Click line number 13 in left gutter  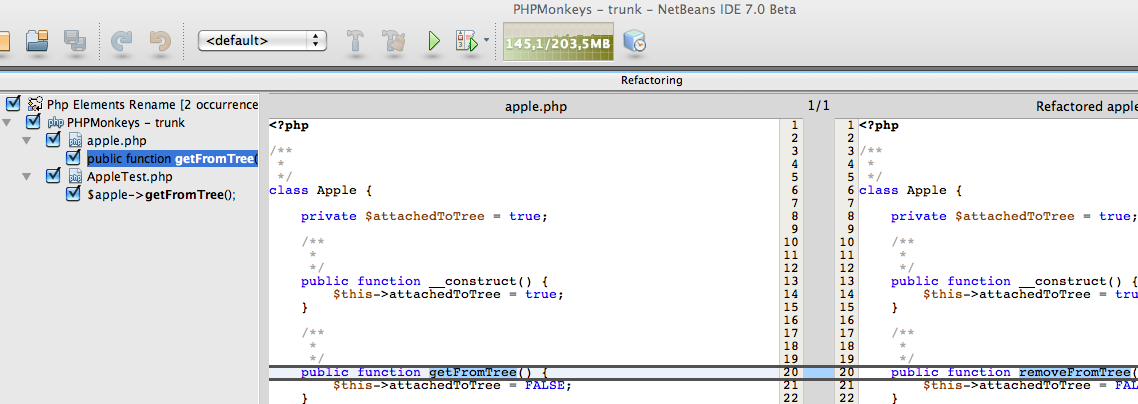[x=791, y=281]
